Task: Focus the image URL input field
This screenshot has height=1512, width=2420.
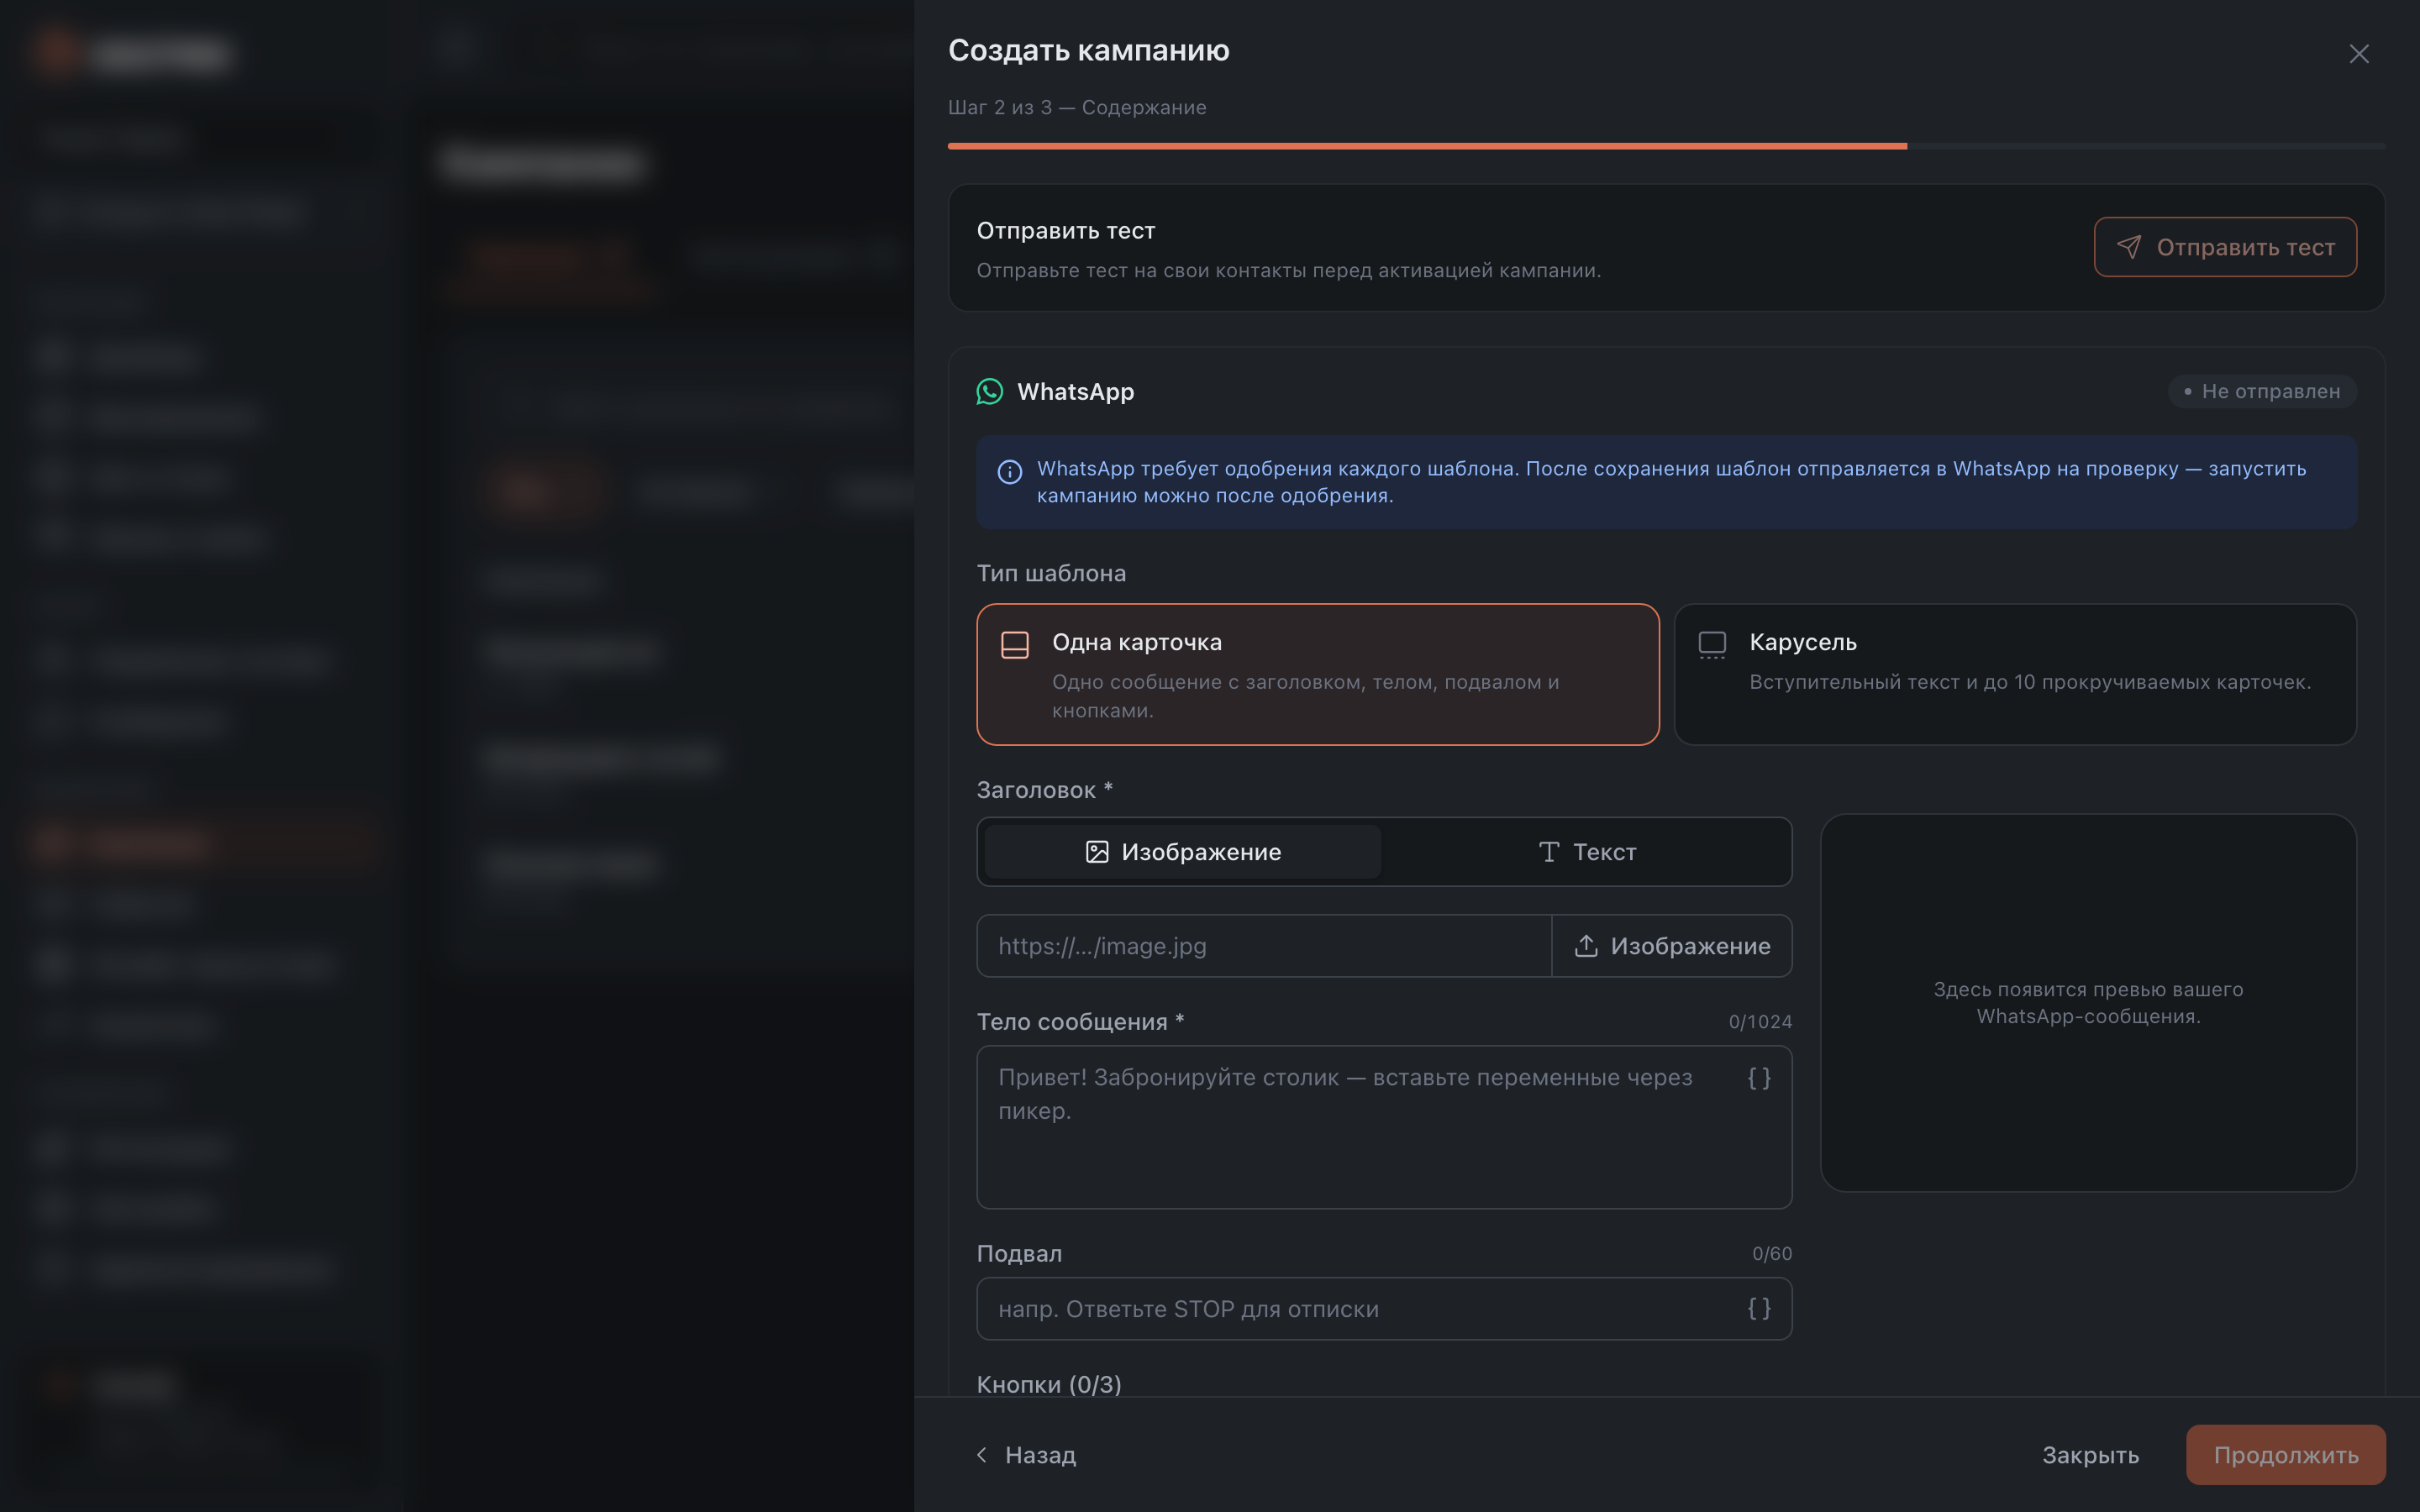Action: coord(1264,946)
